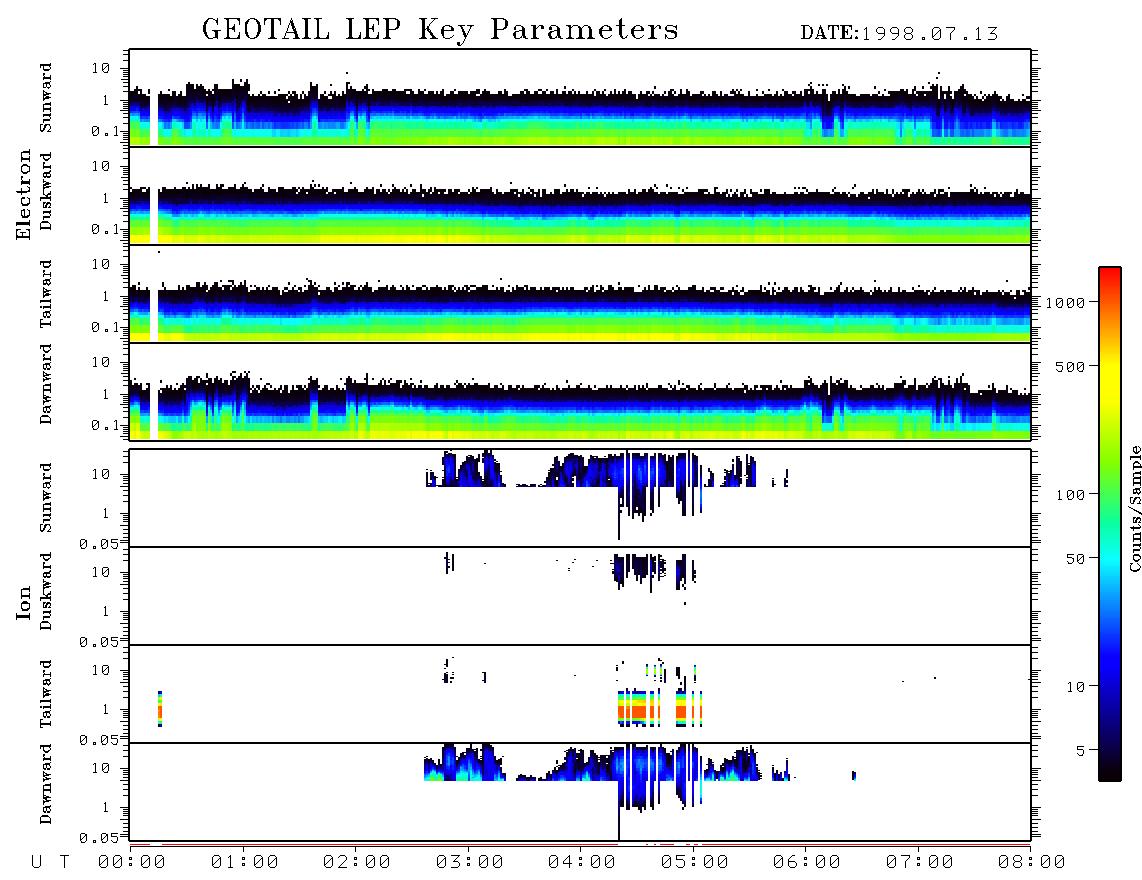Screen dimensions: 1142x880
Task: Click the "5" colorbar tick label
Action: [1080, 751]
